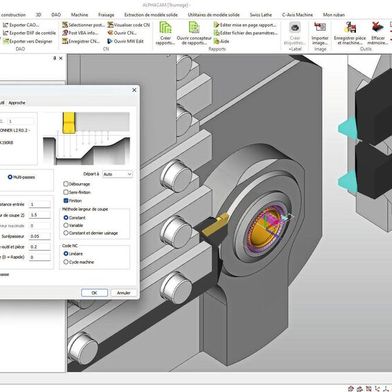Click the tool number field
This screenshot has width=392, height=392.
point(20,121)
